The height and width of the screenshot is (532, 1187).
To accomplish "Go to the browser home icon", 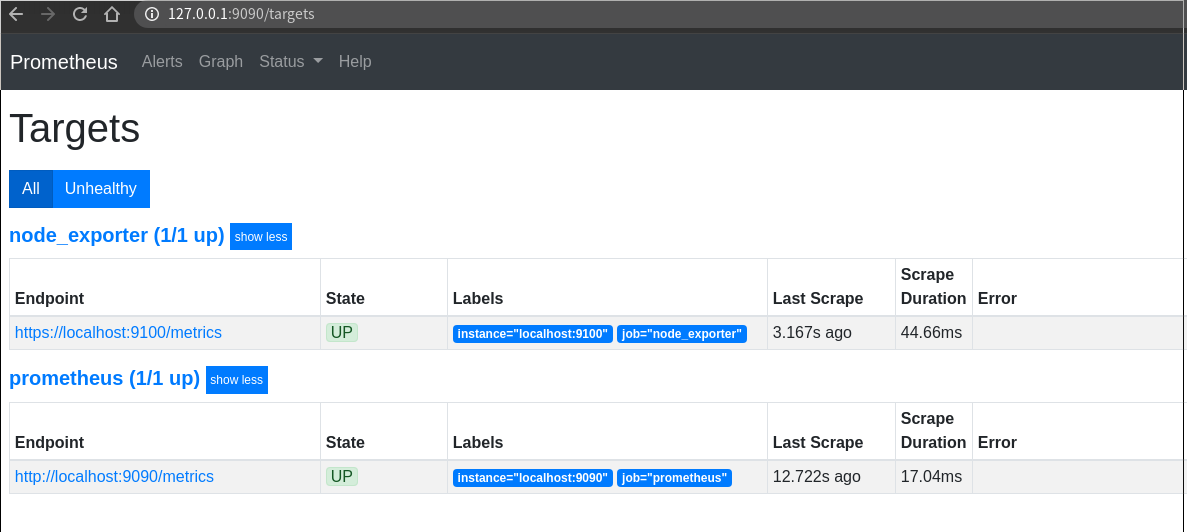I will tap(112, 14).
